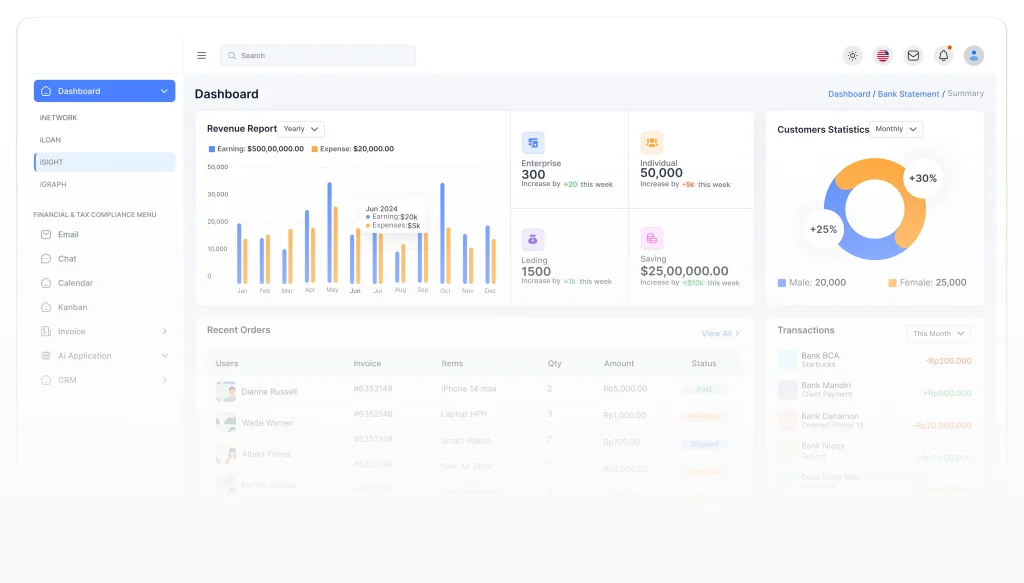Click View All in Recent Orders
The image size is (1024, 583).
(720, 334)
